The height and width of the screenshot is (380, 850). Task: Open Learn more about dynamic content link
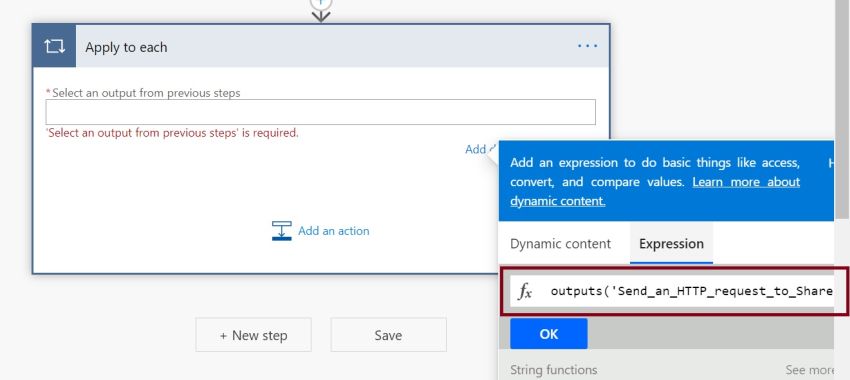[x=655, y=191]
